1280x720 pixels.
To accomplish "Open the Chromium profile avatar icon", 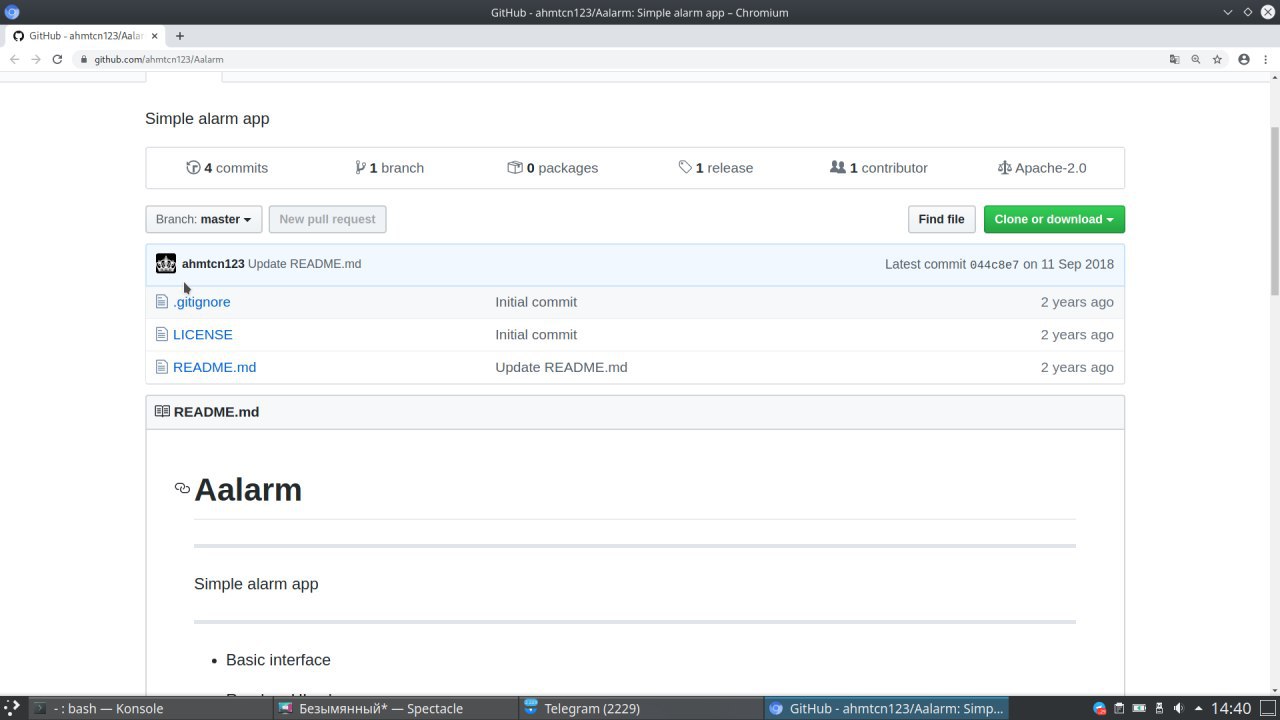I will pyautogui.click(x=1244, y=59).
